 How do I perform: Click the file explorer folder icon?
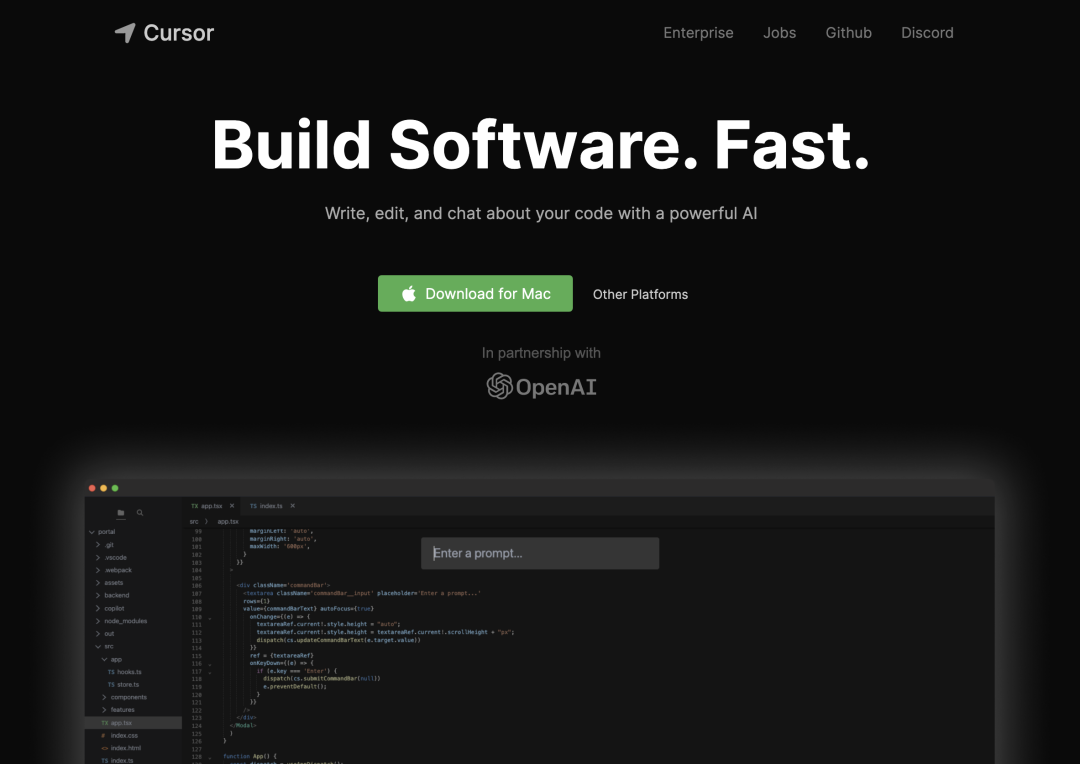tap(121, 513)
